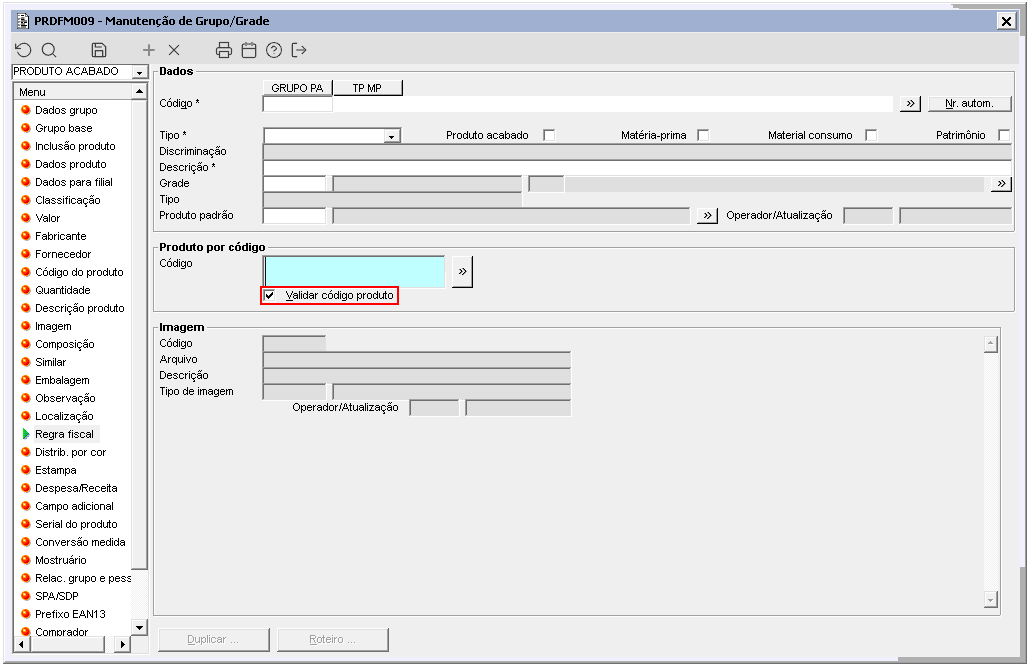This screenshot has width=1028, height=666.
Task: Click the Menu vertical scrollbar thumb
Action: pyautogui.click(x=139, y=334)
